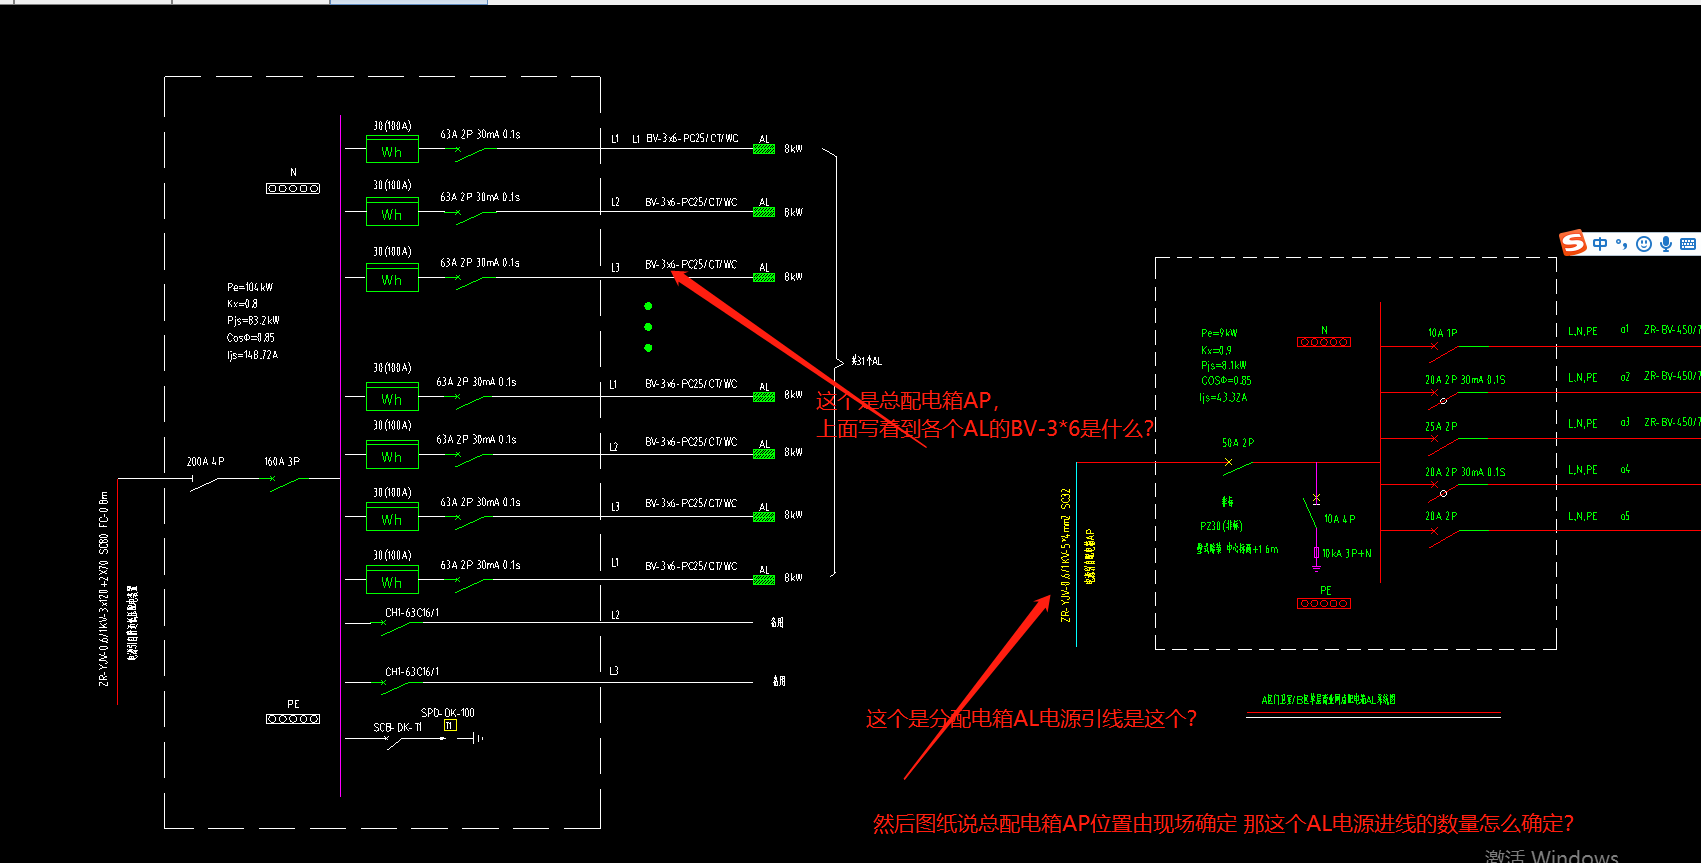Select the Pjs=8.1kW text in AL panel
This screenshot has height=863, width=1701.
click(x=1223, y=366)
